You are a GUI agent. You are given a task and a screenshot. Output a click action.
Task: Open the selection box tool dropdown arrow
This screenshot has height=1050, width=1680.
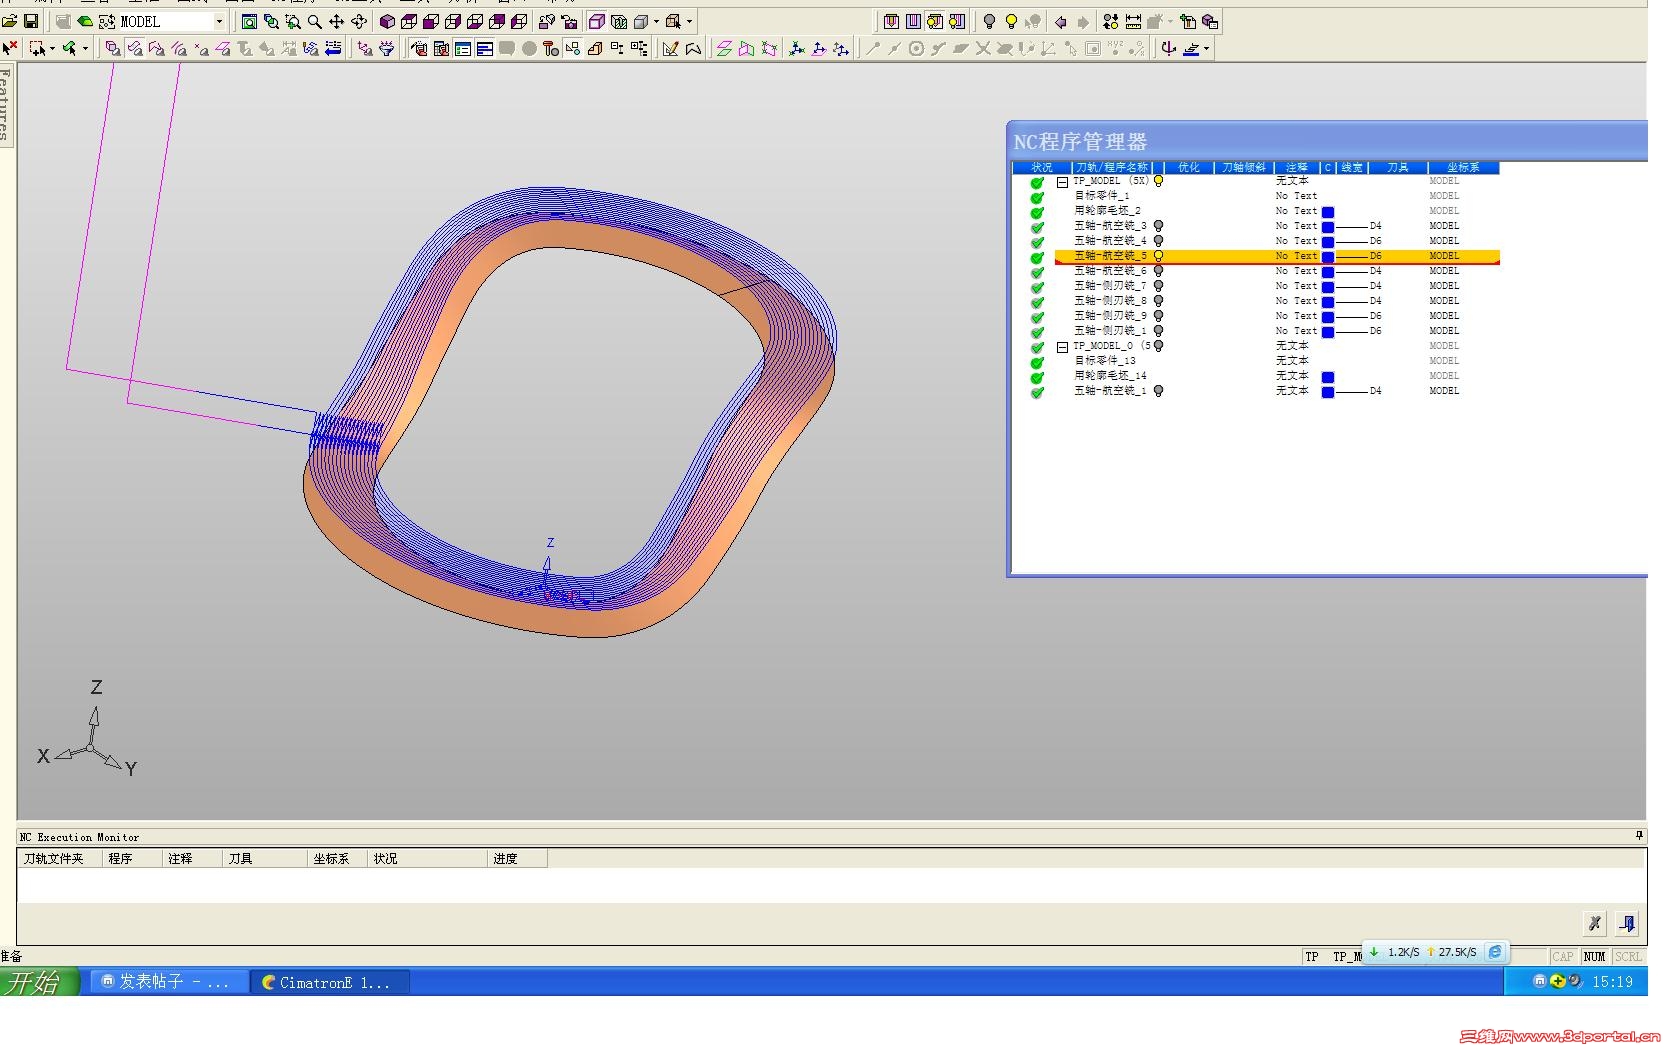(52, 48)
